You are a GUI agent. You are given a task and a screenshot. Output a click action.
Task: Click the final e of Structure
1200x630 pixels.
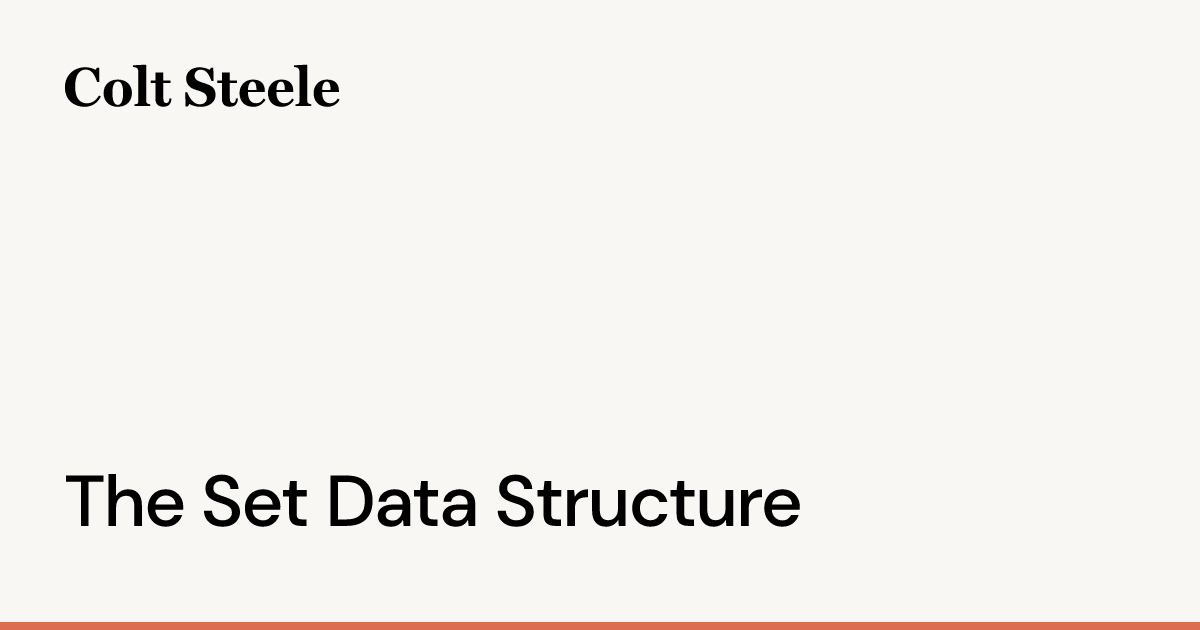780,509
